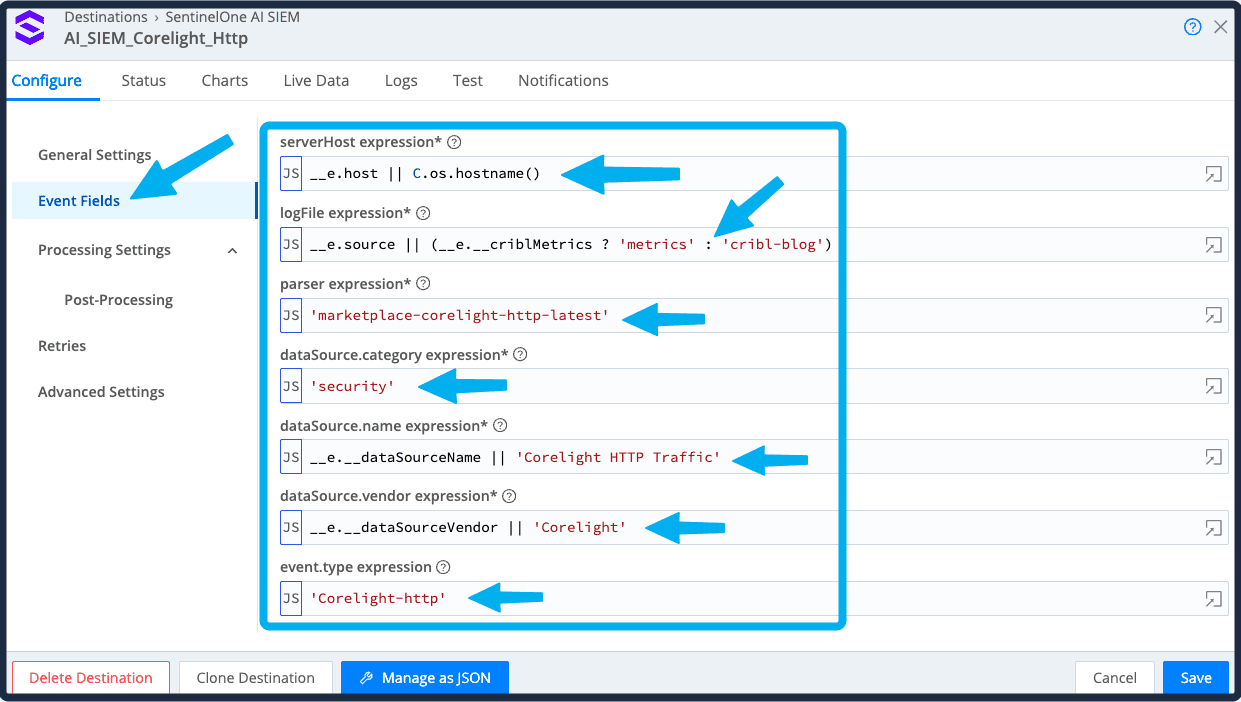1241x702 pixels.
Task: Open expanded editor for event.type expression
Action: click(1213, 599)
